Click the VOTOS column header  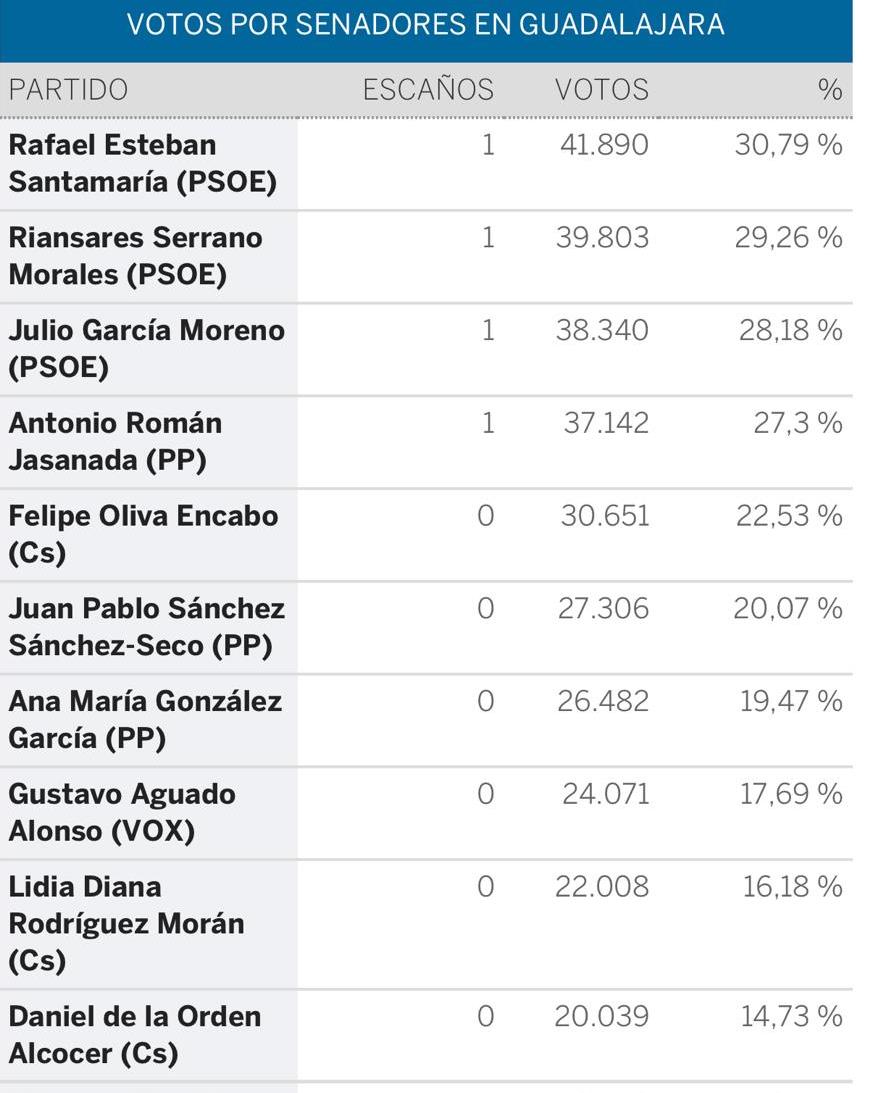pos(602,90)
